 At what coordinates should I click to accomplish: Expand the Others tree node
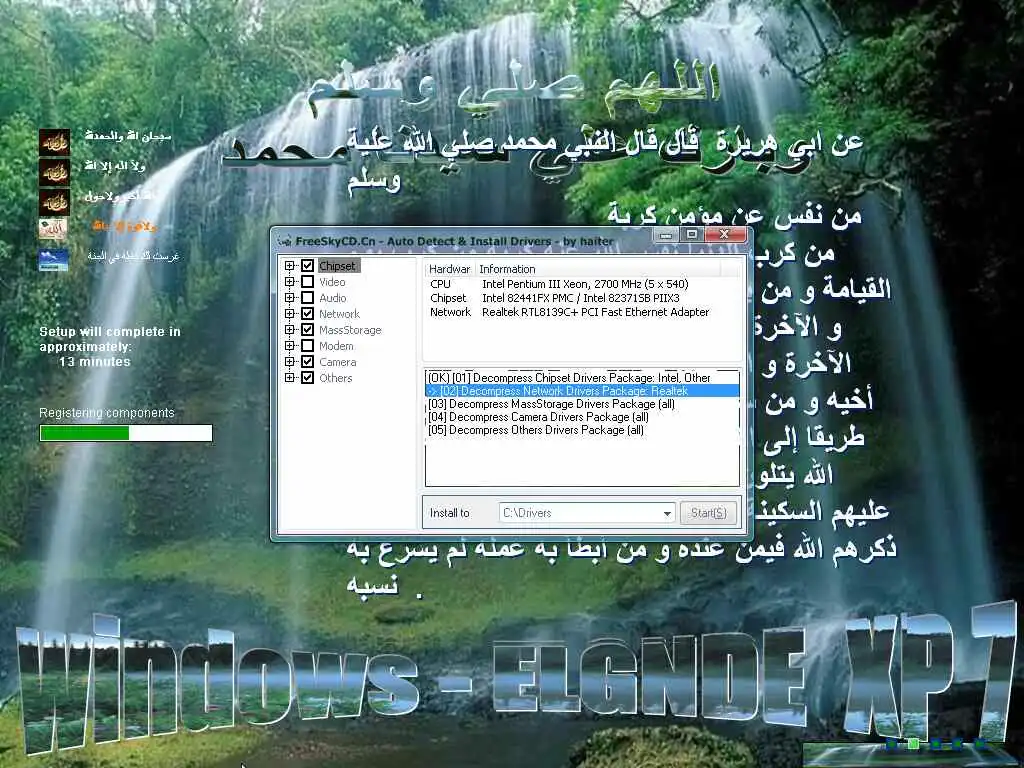[289, 377]
